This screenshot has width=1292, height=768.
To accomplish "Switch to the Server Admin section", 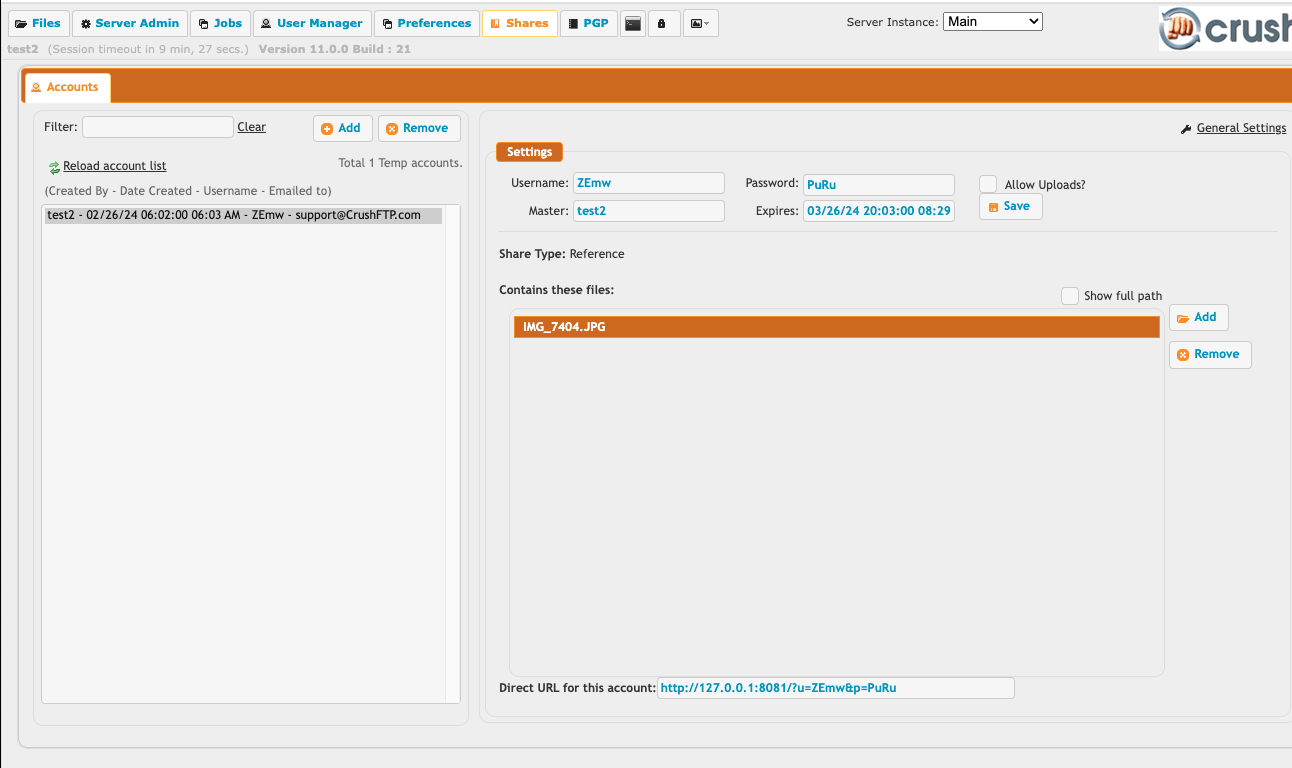I will 130,23.
